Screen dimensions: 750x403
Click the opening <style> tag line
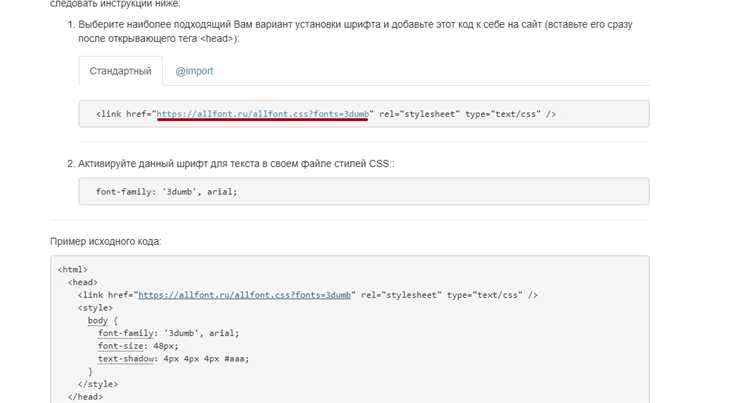coord(97,308)
